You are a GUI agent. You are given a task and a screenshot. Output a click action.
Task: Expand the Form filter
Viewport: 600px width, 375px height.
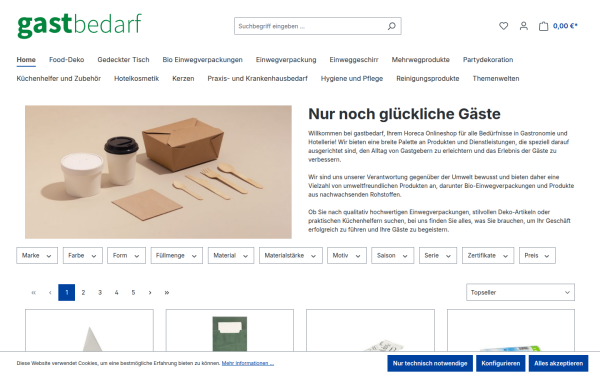coord(126,255)
